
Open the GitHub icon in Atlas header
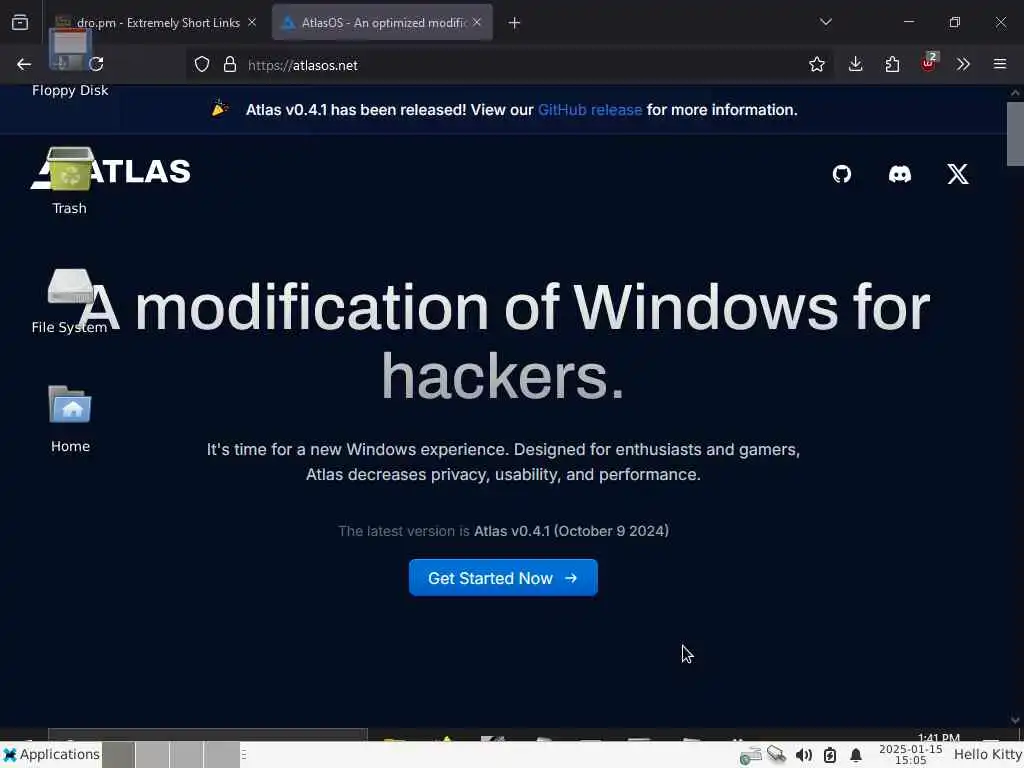tap(842, 174)
